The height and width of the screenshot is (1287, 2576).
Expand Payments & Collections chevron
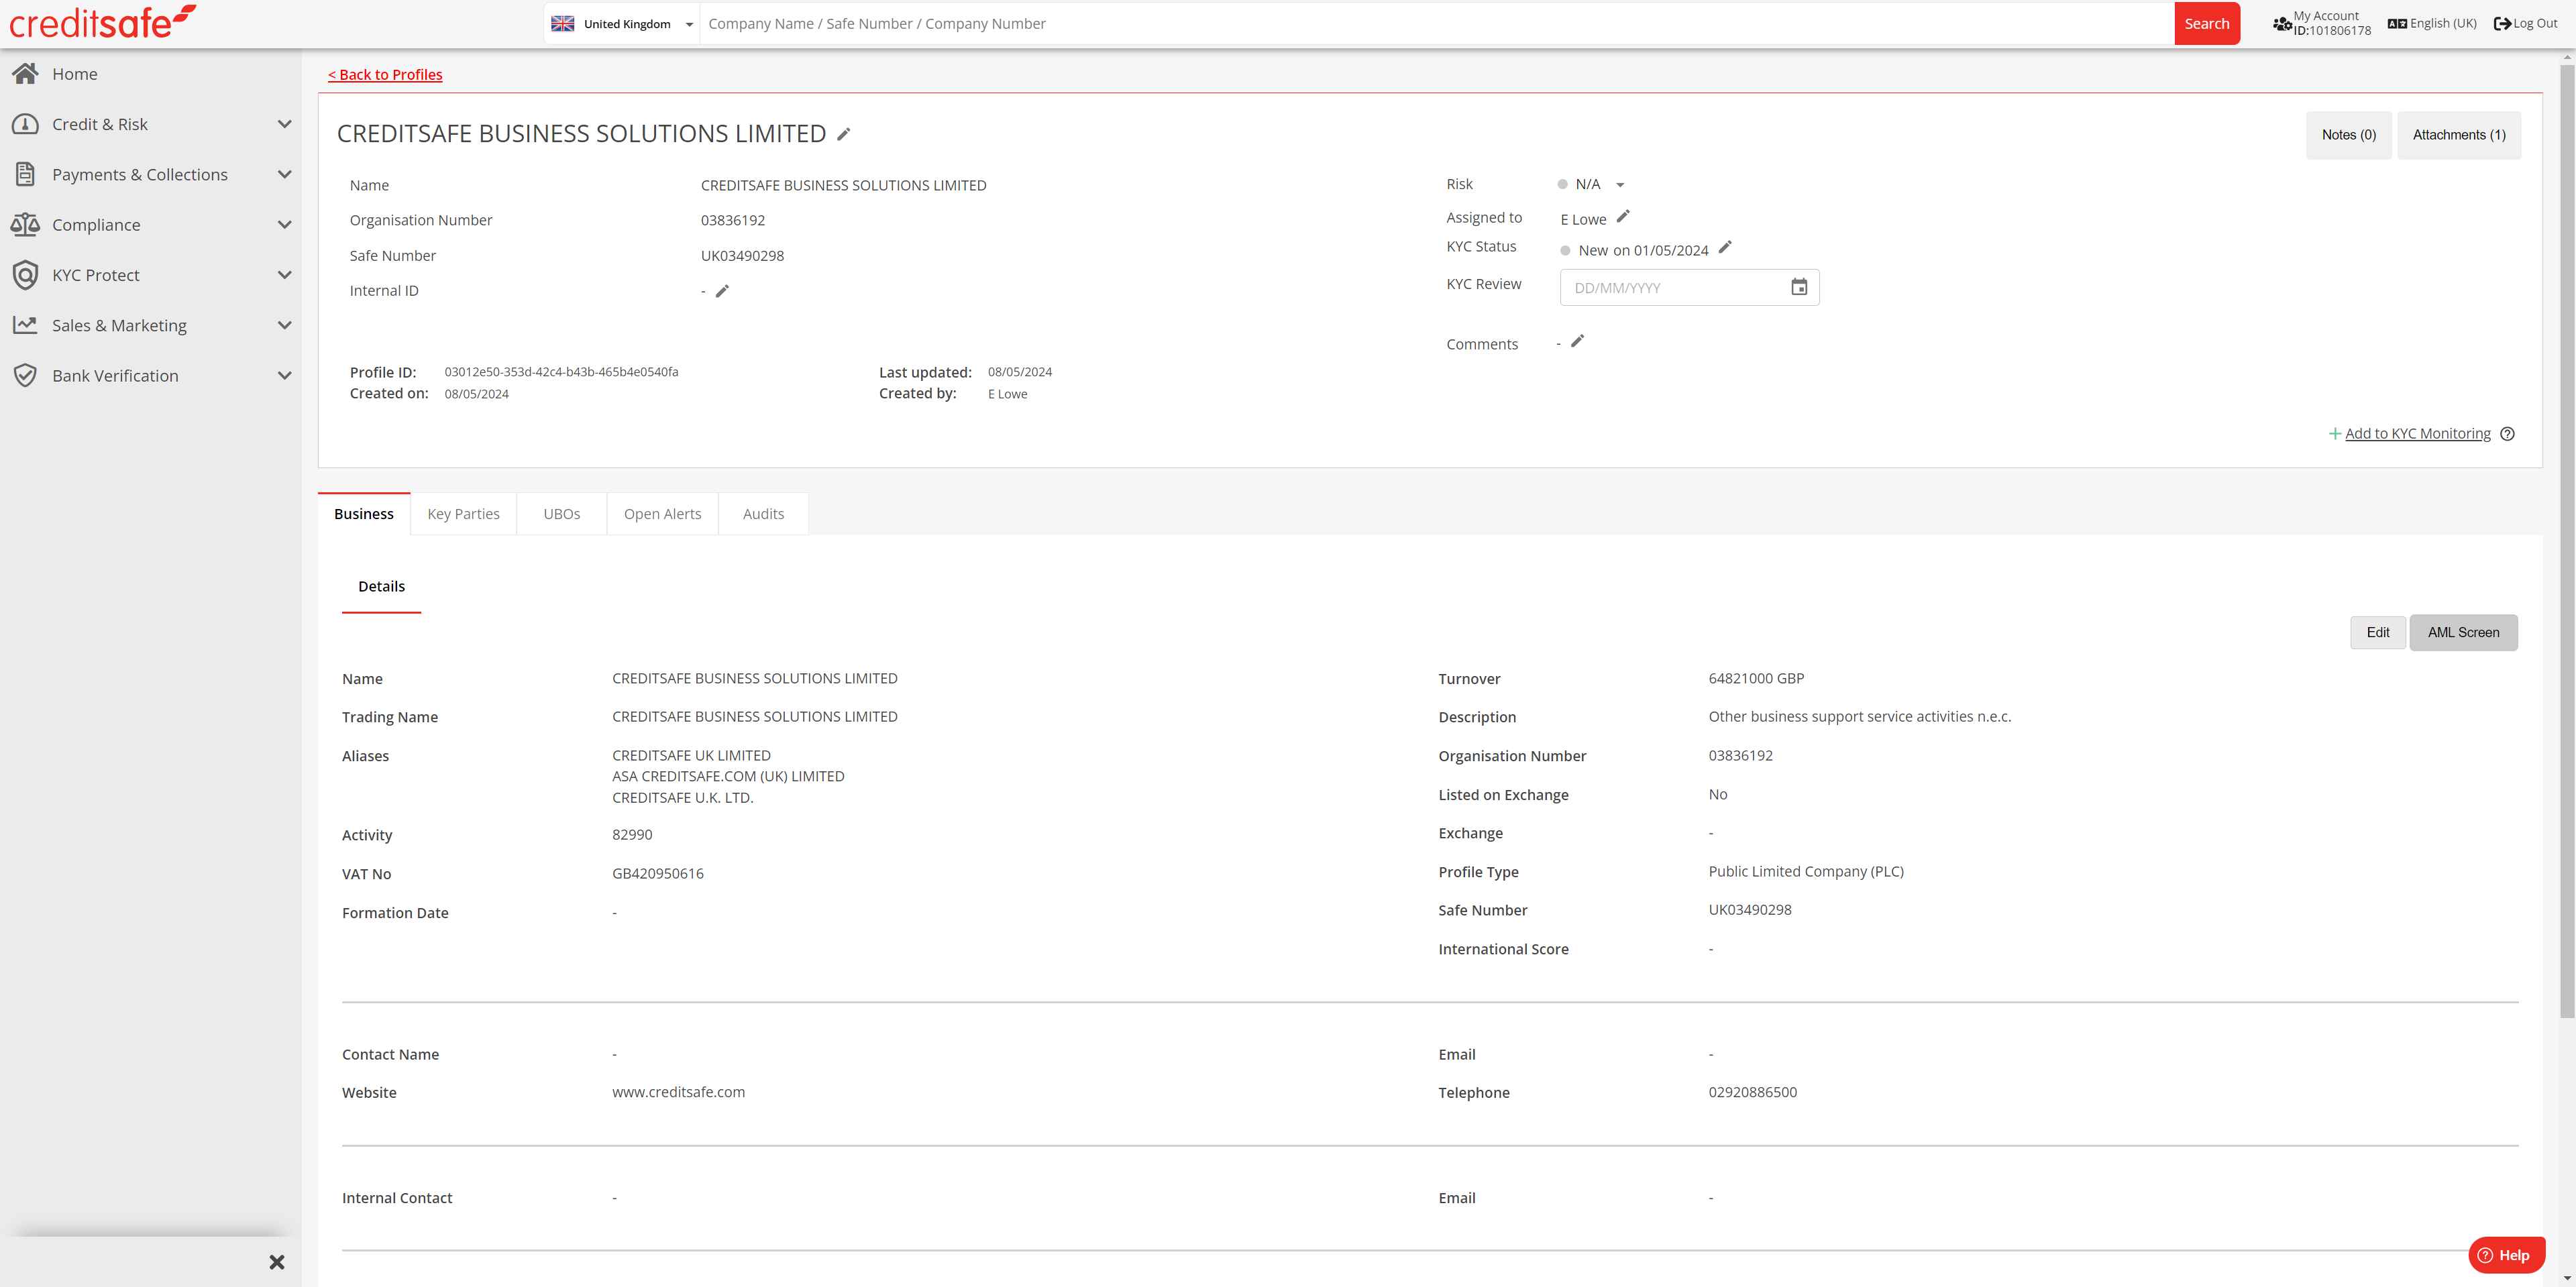[284, 174]
